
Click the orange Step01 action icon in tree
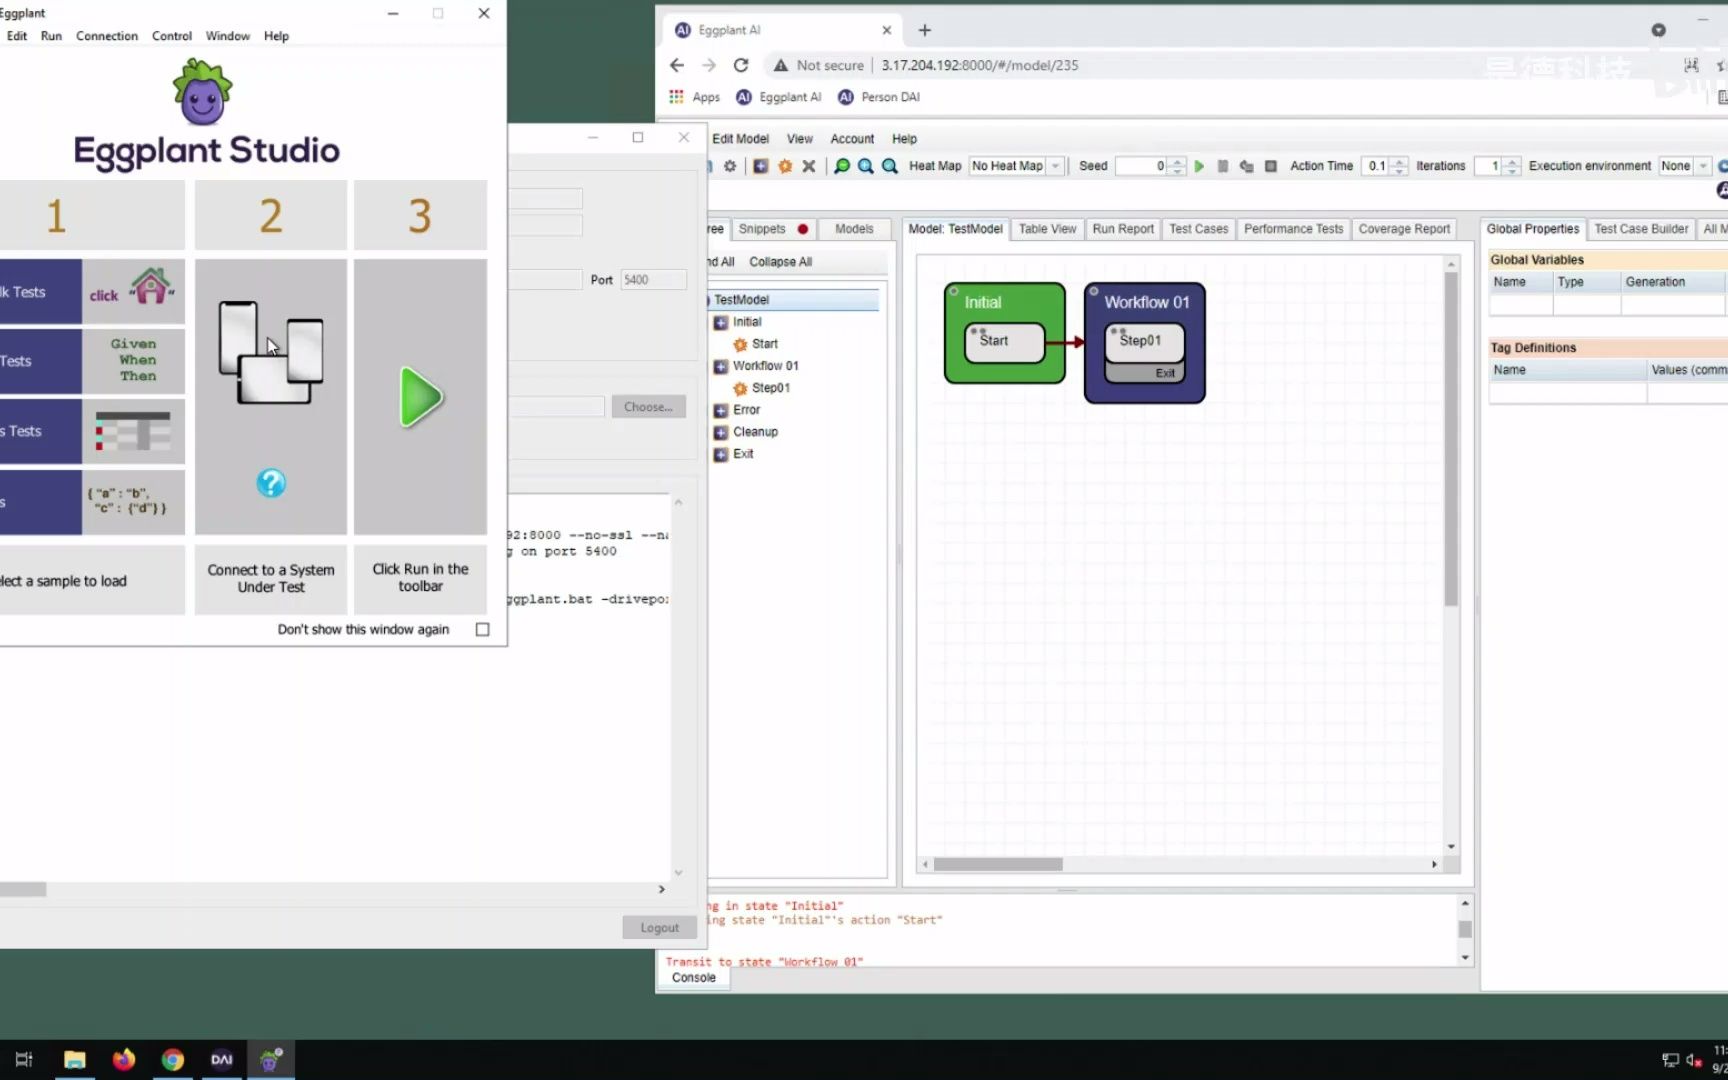tap(741, 388)
